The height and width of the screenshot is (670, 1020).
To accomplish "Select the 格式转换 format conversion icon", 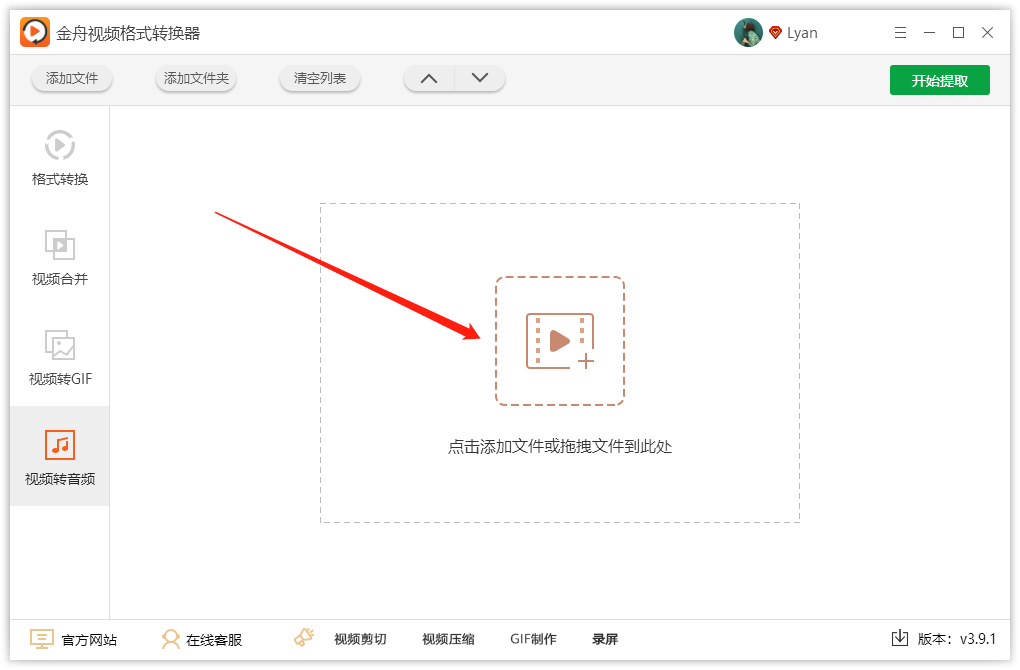I will [x=60, y=145].
